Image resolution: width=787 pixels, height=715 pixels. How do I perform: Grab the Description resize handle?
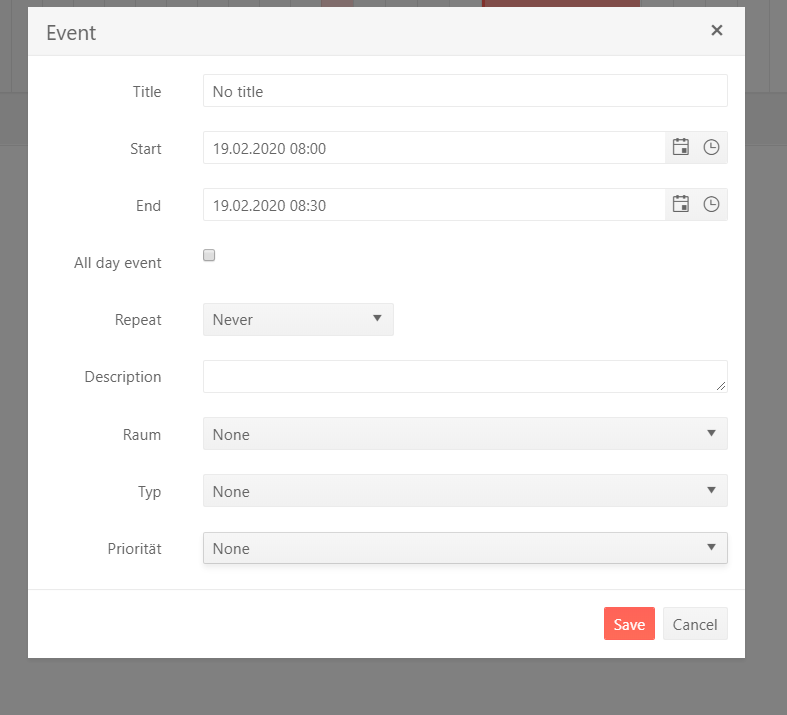(x=721, y=386)
